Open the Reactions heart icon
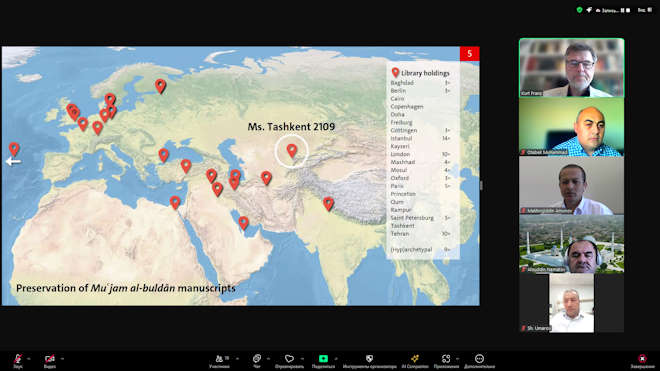This screenshot has width=660, height=371. (x=289, y=359)
